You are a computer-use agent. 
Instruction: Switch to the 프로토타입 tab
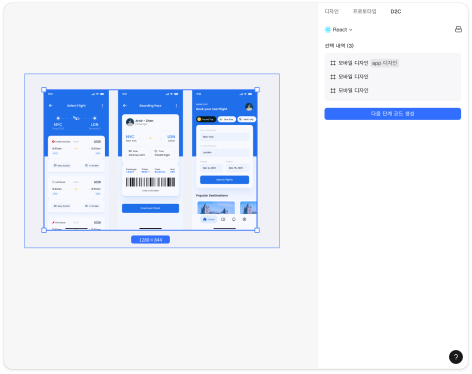click(x=364, y=11)
